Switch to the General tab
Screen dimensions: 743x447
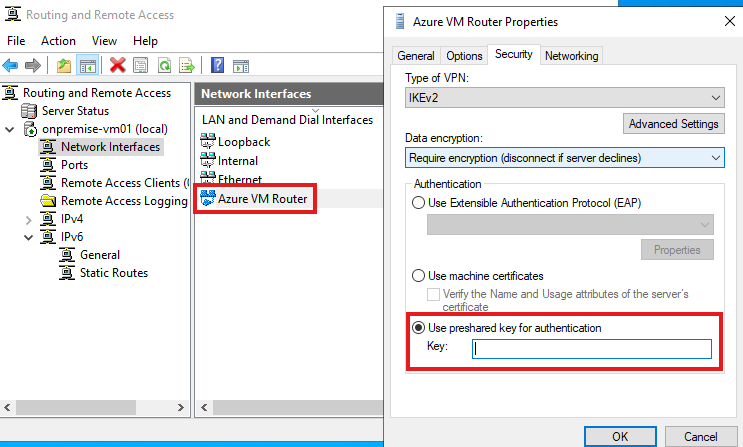[416, 56]
